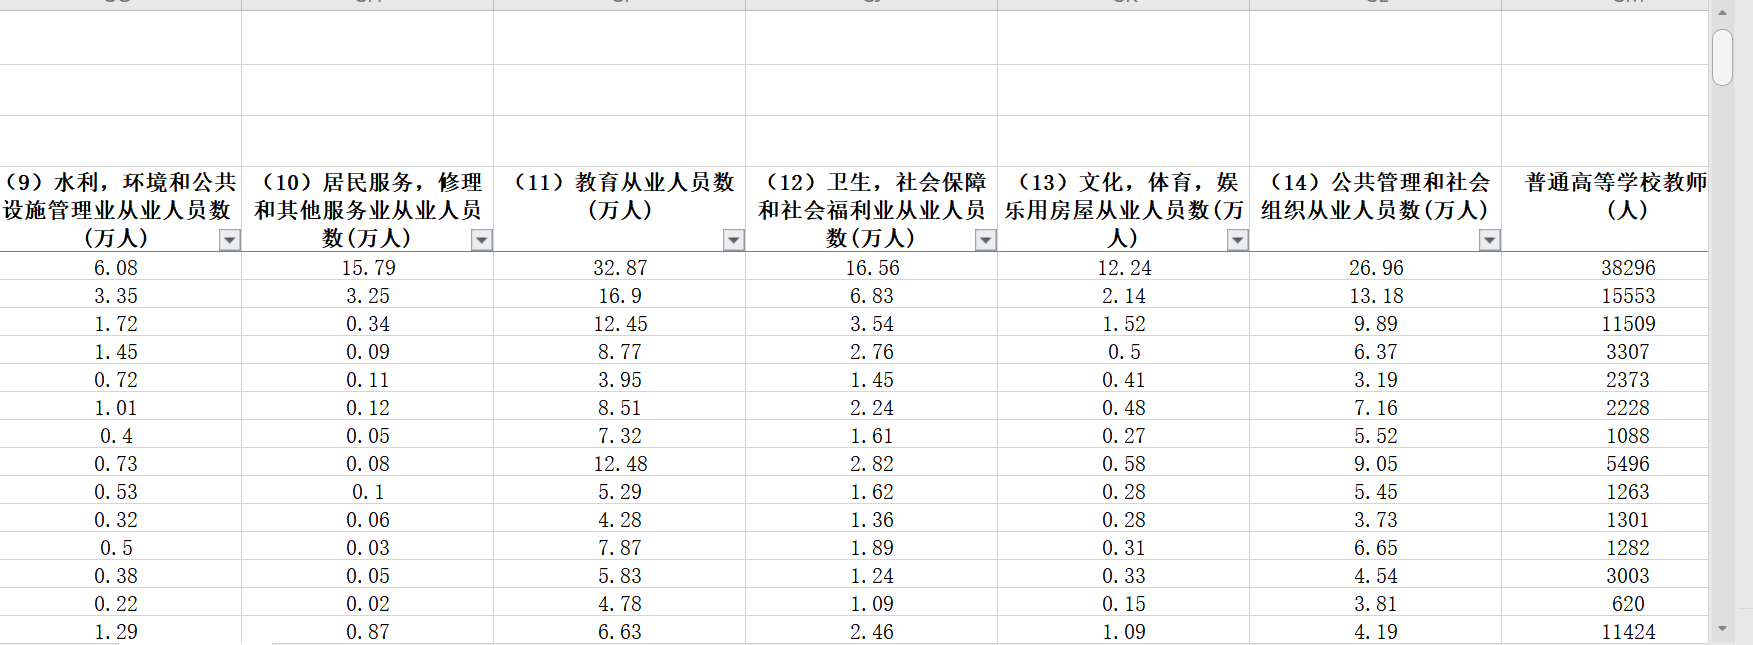Click the vertical scrollbar up arrow
The width and height of the screenshot is (1753, 645).
(x=1722, y=13)
